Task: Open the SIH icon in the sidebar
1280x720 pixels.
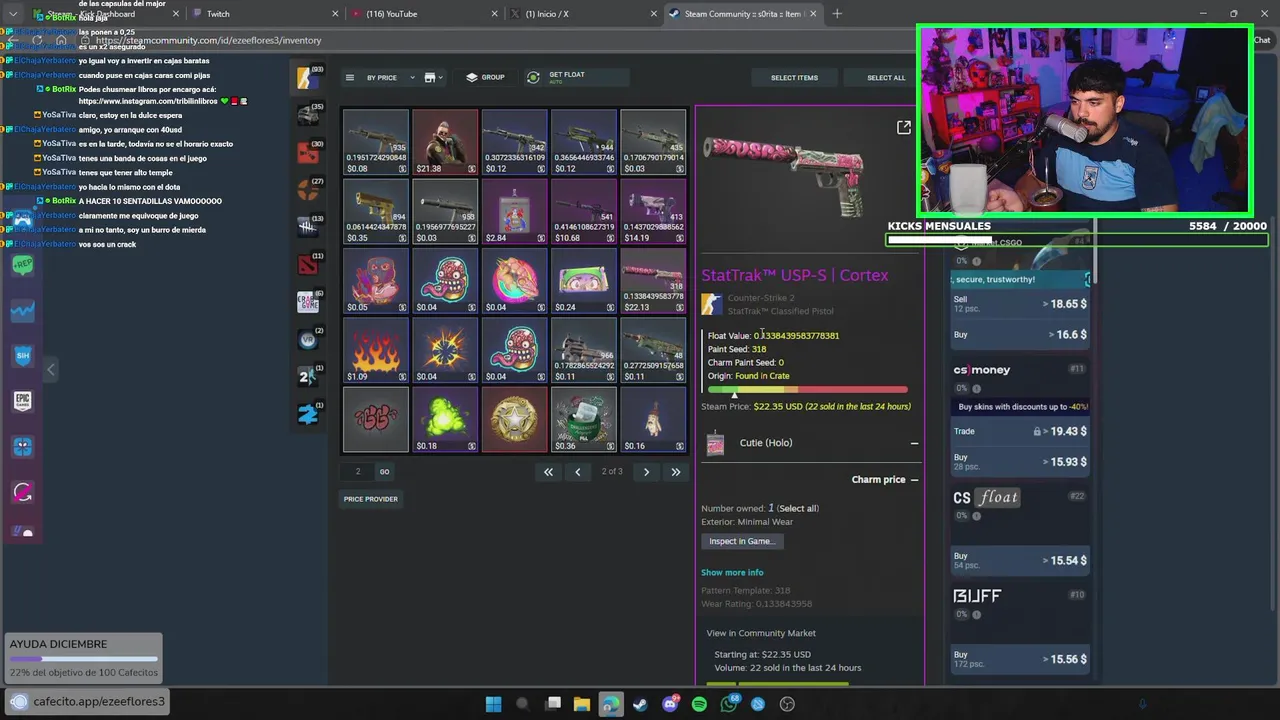Action: 22,356
